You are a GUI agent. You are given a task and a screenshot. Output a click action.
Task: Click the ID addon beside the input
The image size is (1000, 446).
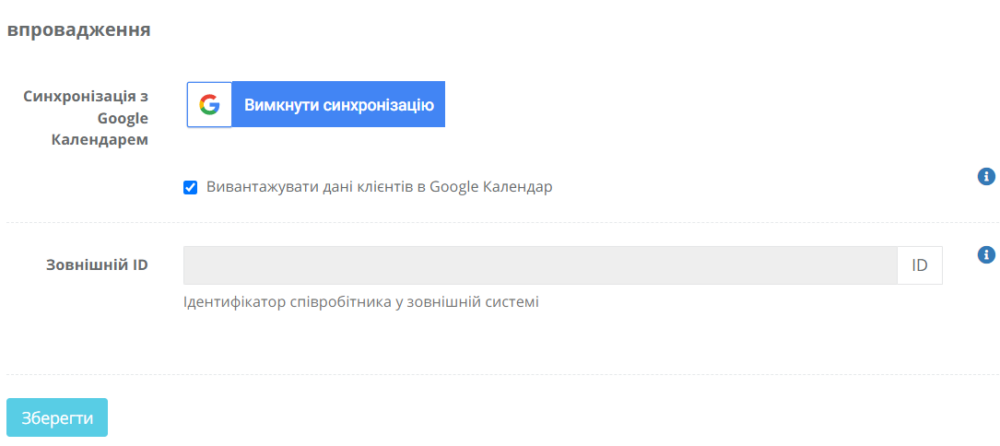click(x=920, y=265)
